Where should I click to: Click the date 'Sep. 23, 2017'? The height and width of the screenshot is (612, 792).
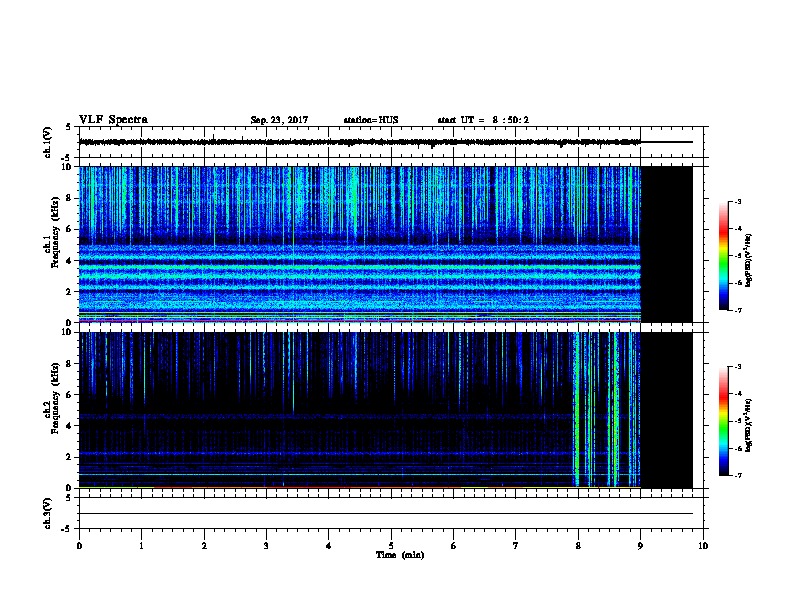coord(279,120)
